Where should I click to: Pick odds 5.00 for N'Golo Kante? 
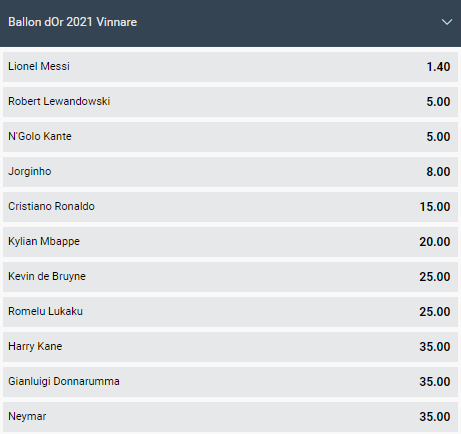(x=438, y=137)
